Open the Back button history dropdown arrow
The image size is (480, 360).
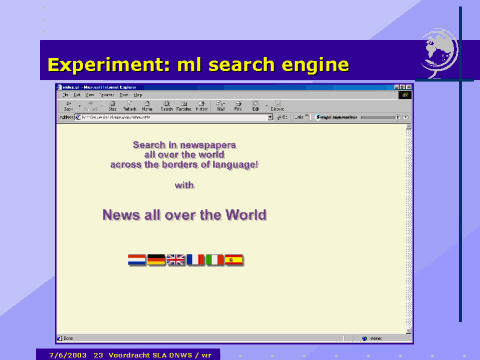point(79,106)
